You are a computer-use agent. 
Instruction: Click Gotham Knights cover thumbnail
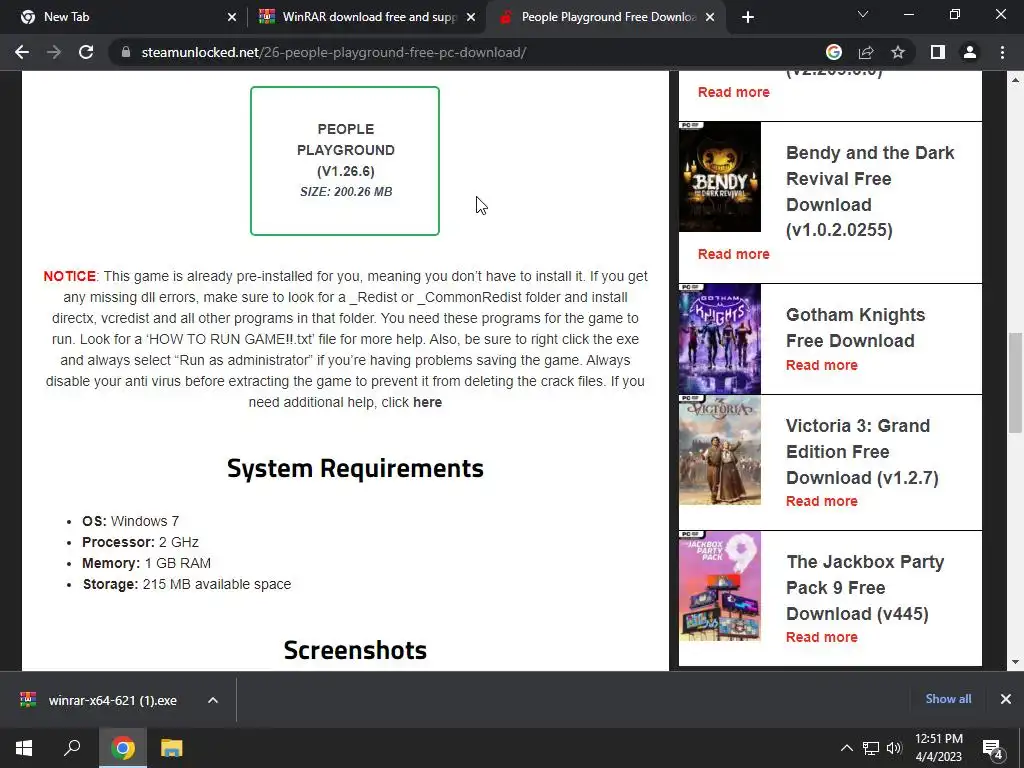[720, 339]
